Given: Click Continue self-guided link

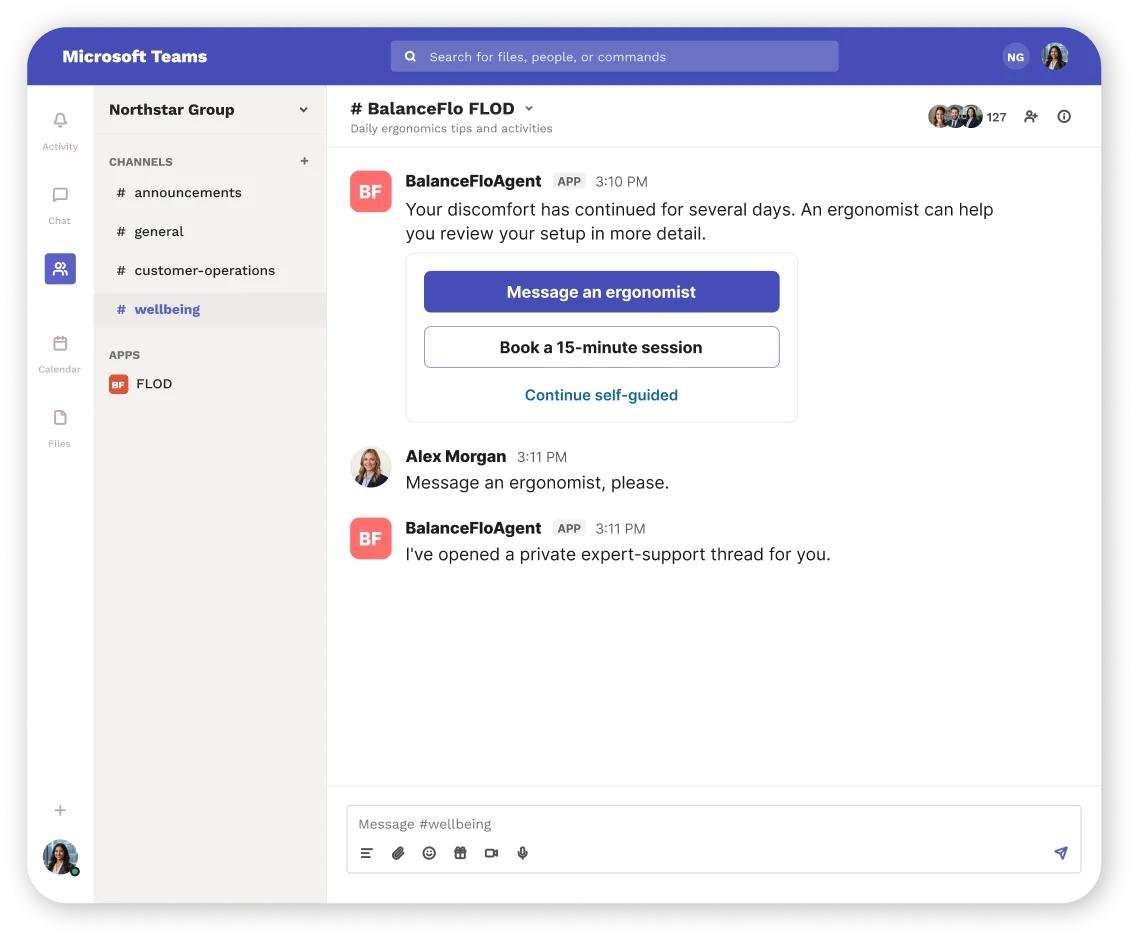Looking at the screenshot, I should [x=601, y=395].
